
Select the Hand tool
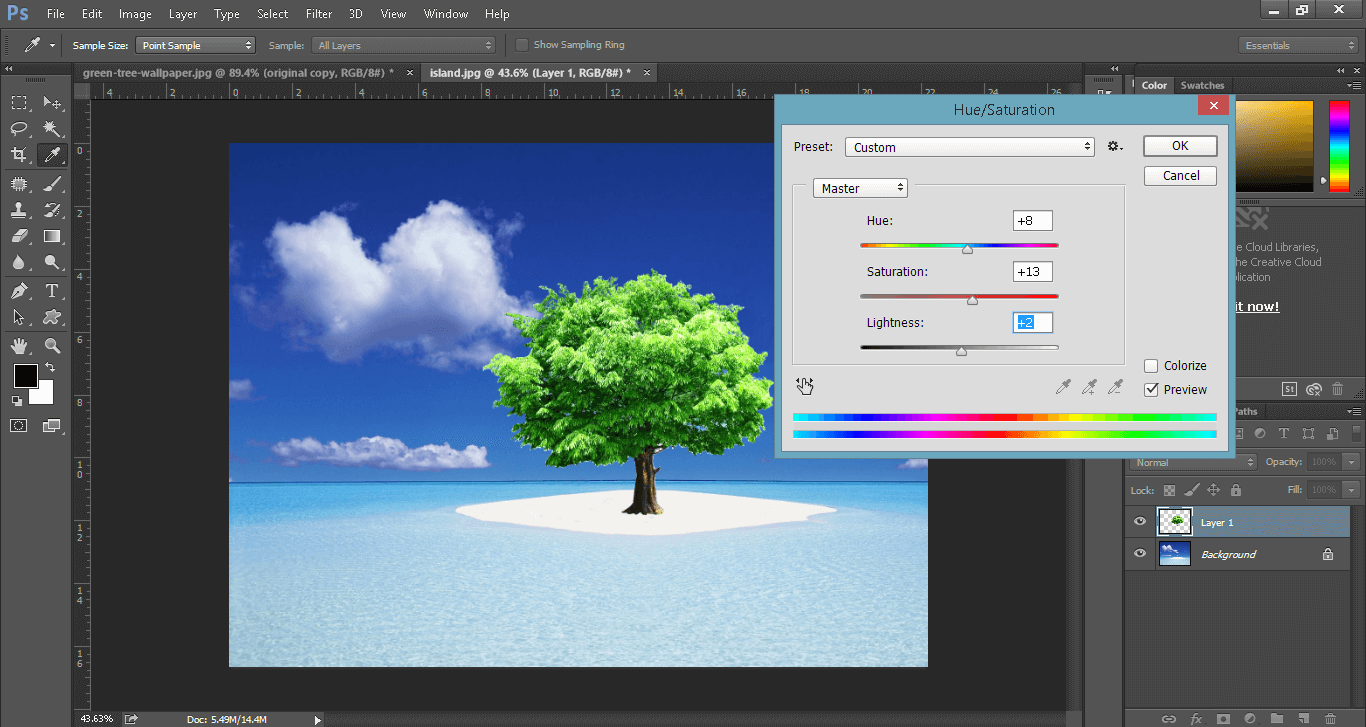[19, 346]
